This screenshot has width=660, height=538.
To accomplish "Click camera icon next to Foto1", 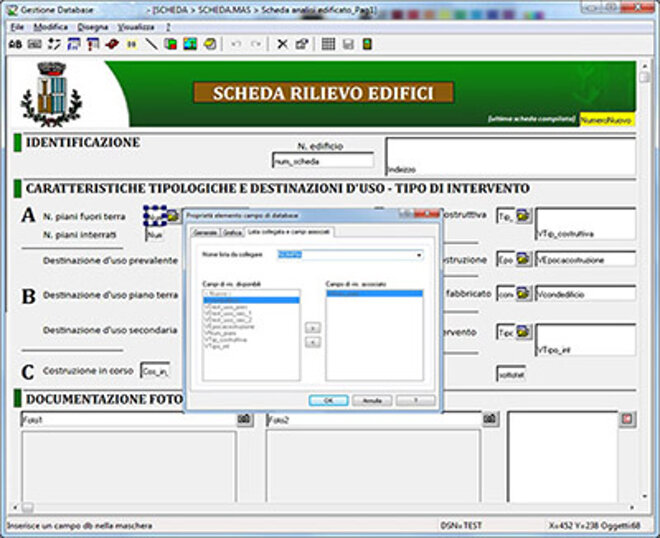I will (243, 419).
